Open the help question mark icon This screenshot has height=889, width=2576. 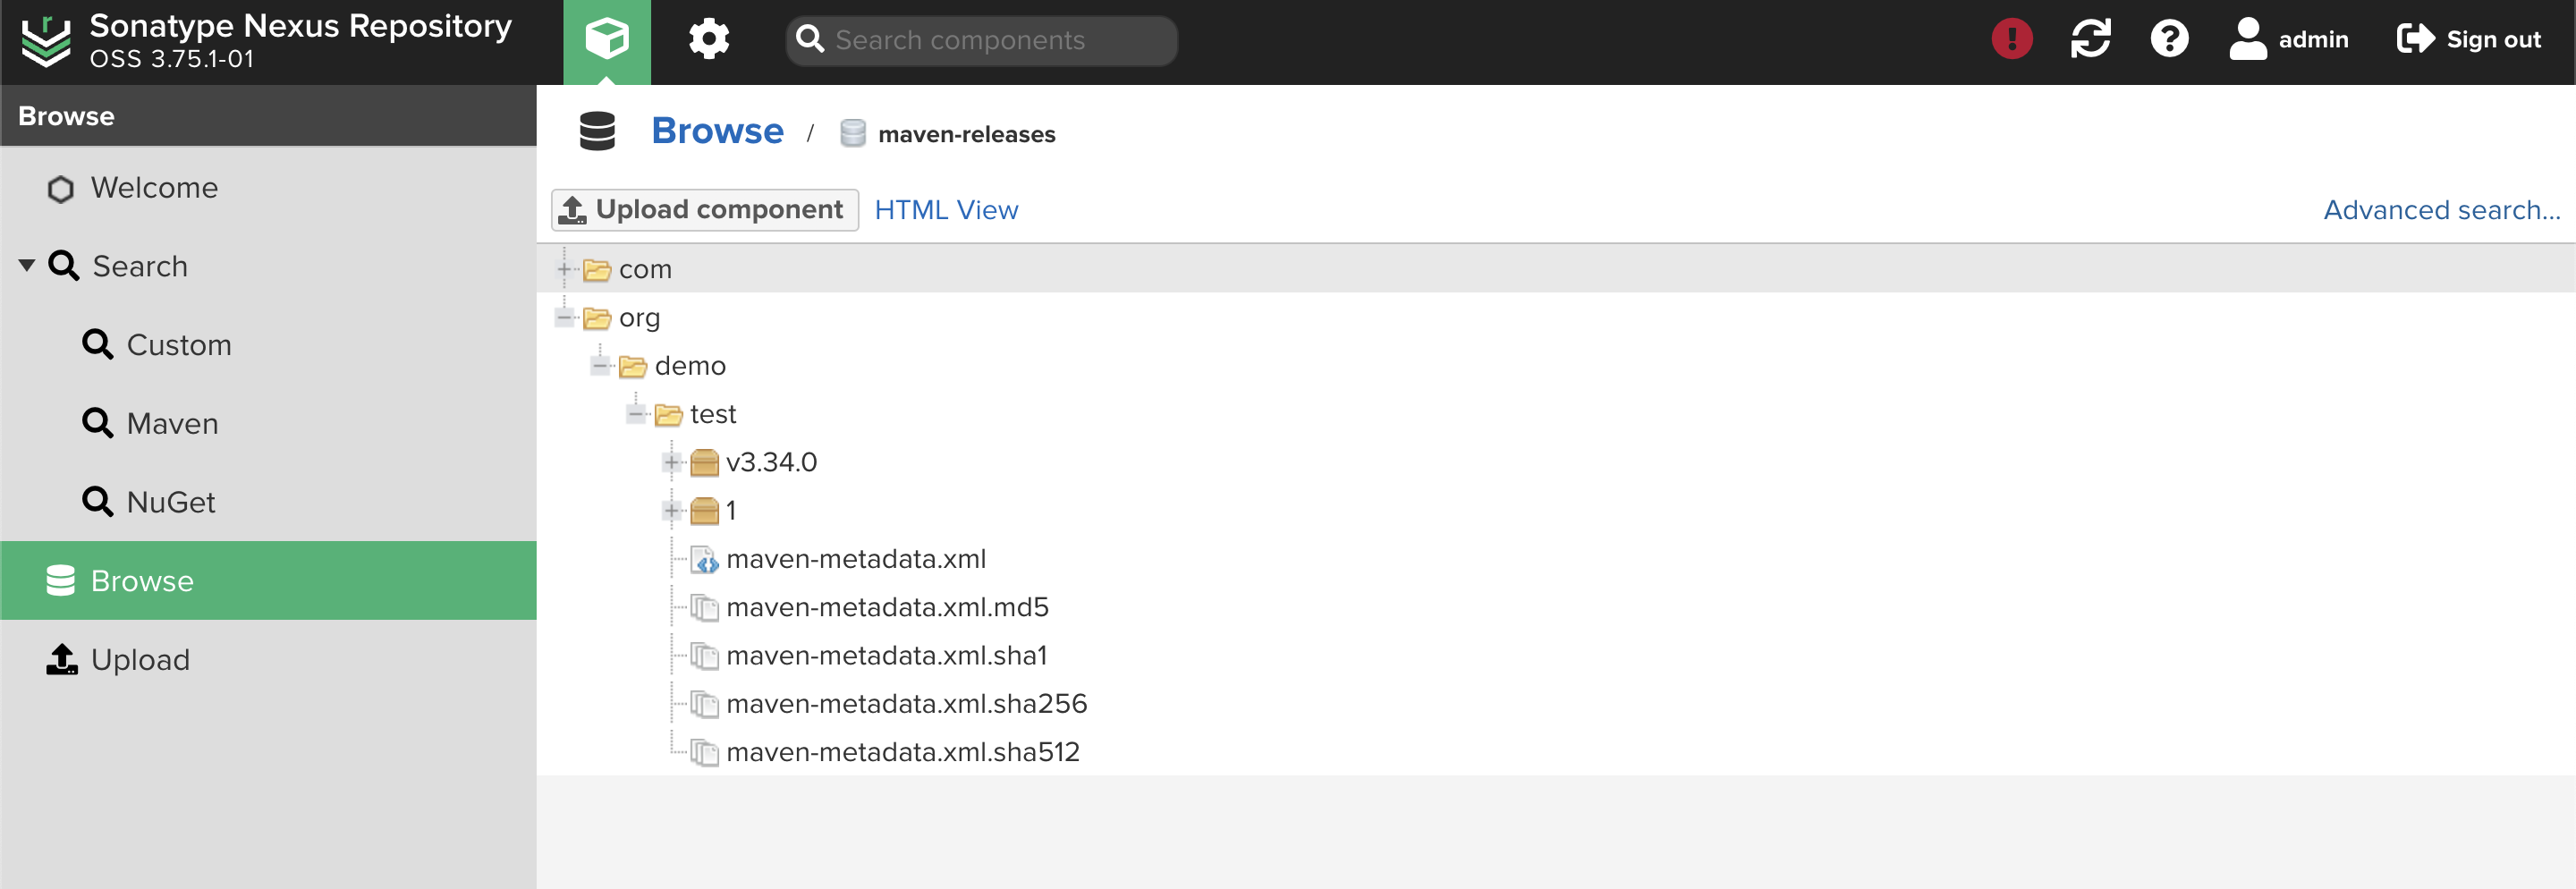(2169, 39)
